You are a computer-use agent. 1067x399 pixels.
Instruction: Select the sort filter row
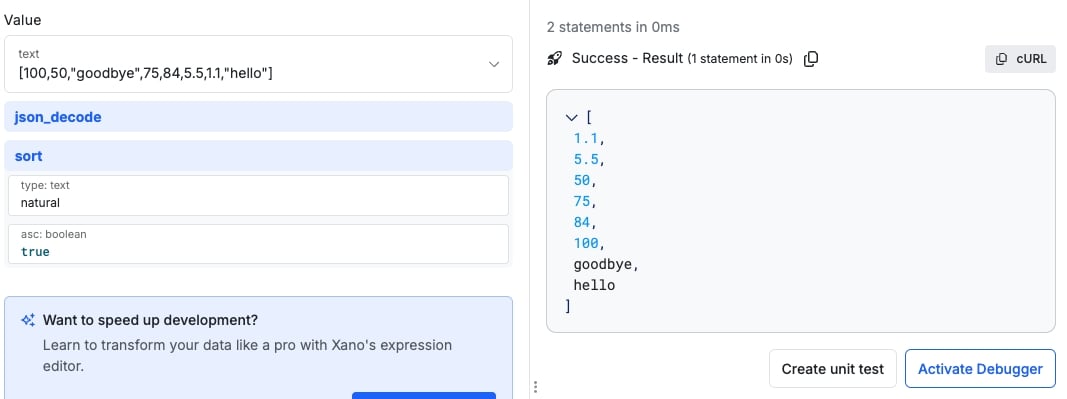coord(259,156)
